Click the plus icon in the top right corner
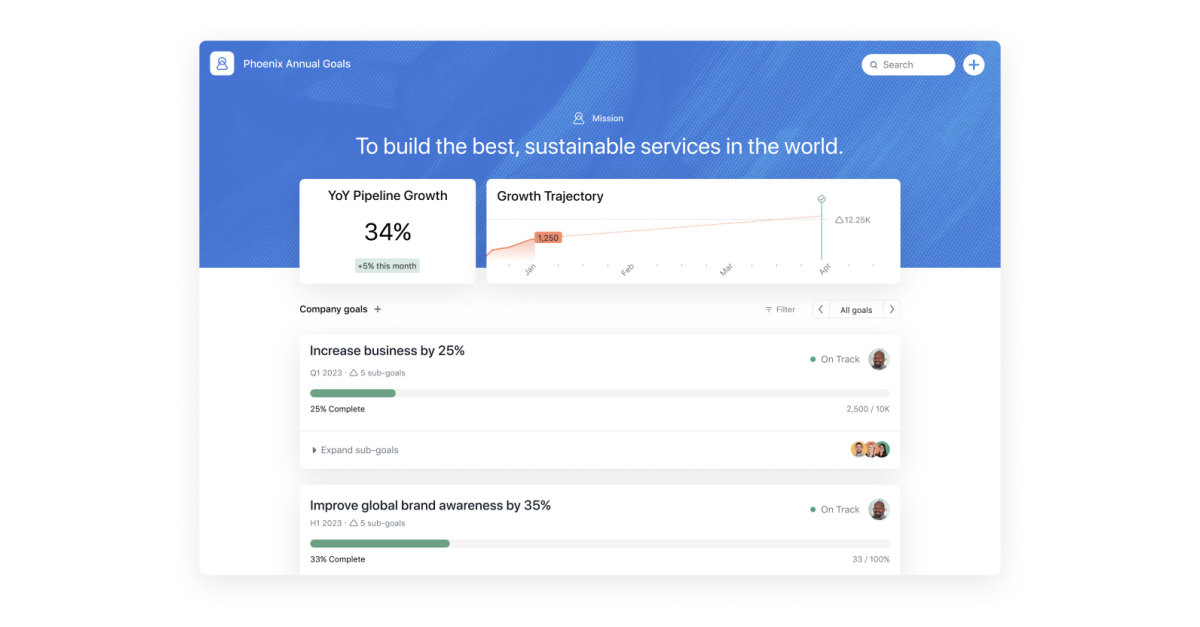 (x=973, y=64)
